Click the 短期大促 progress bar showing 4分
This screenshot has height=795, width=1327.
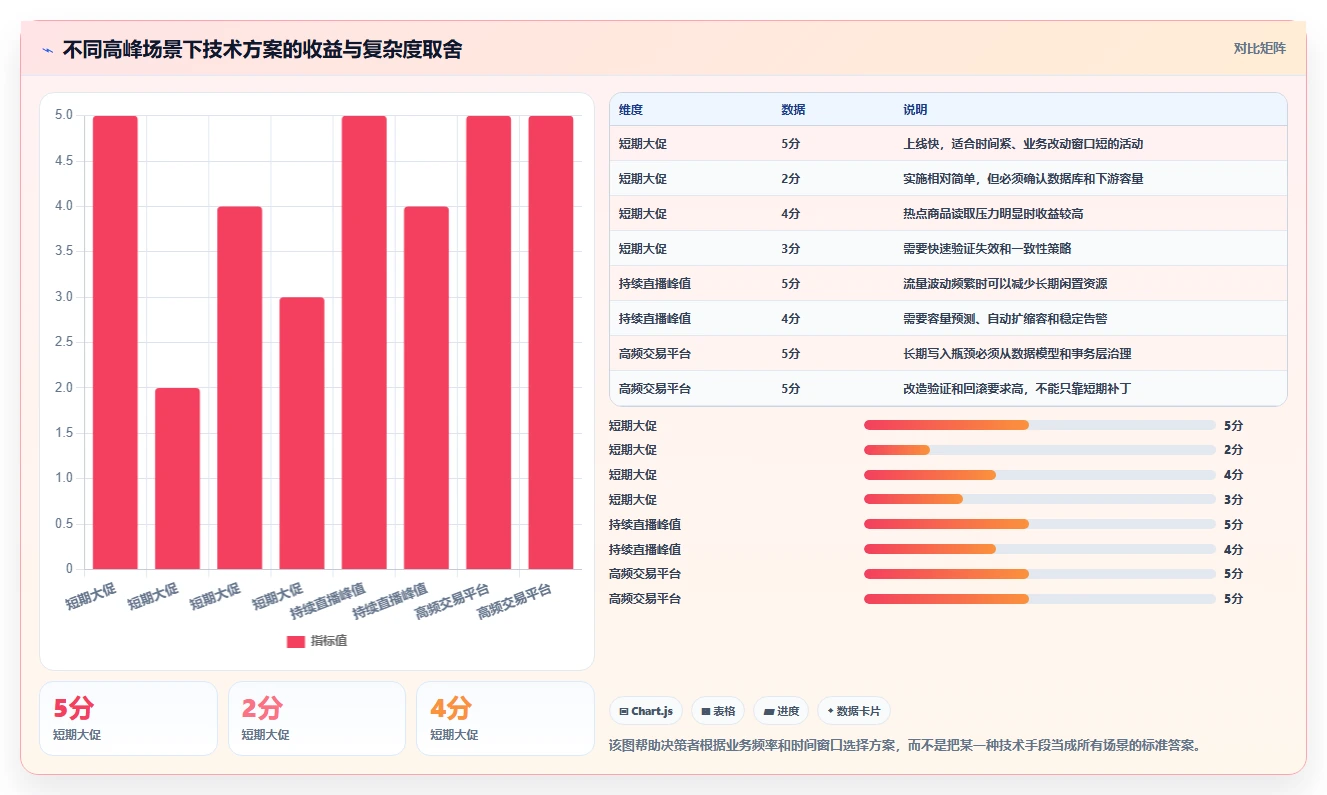(x=1040, y=475)
